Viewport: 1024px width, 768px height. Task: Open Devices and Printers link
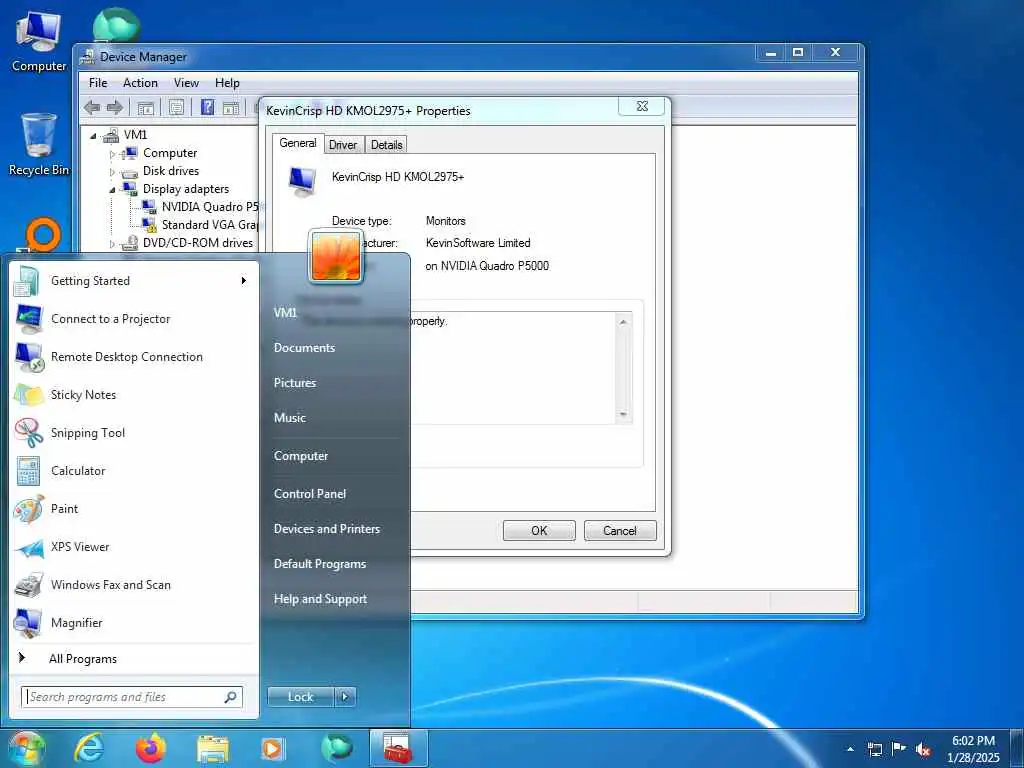pyautogui.click(x=327, y=529)
